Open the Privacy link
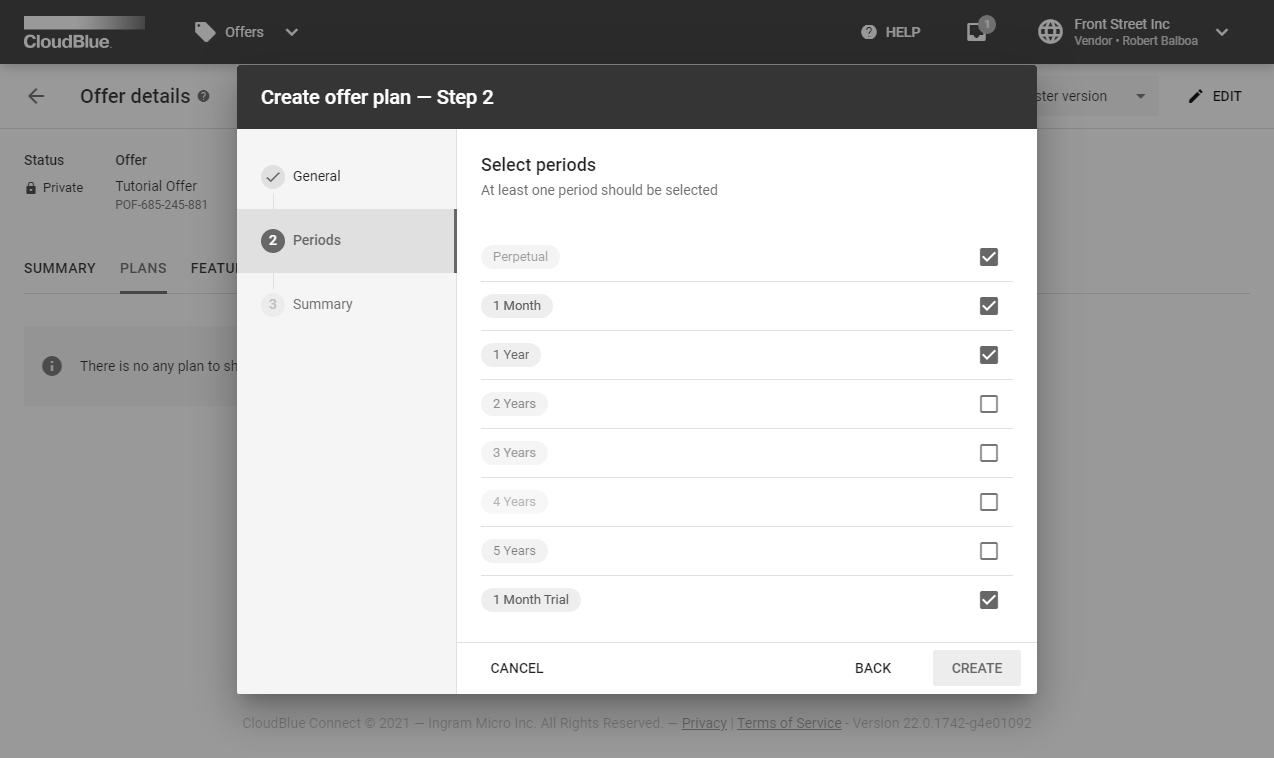Screen dimensions: 1274x758 point(704,723)
